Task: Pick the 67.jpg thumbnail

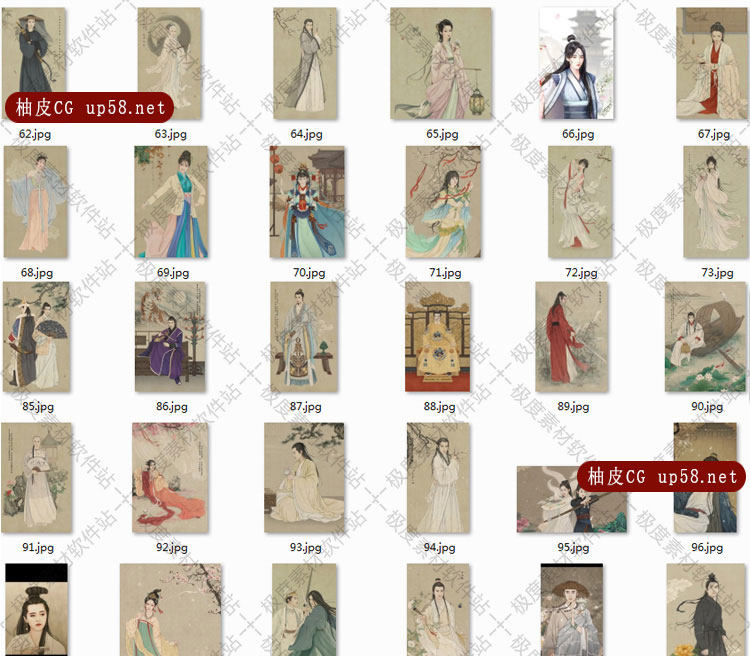Action: coord(712,64)
